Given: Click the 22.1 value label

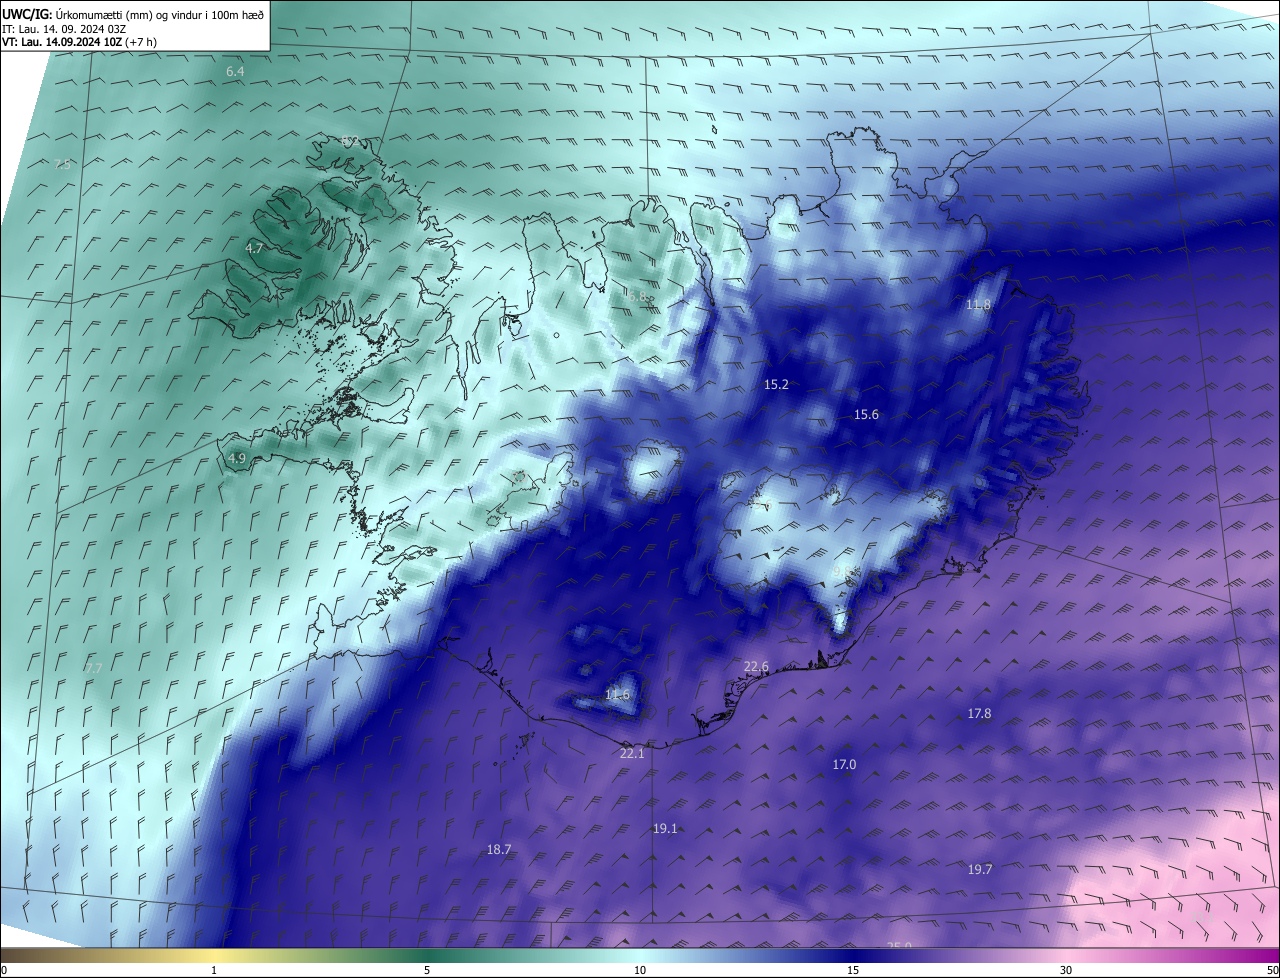Looking at the screenshot, I should pos(632,753).
